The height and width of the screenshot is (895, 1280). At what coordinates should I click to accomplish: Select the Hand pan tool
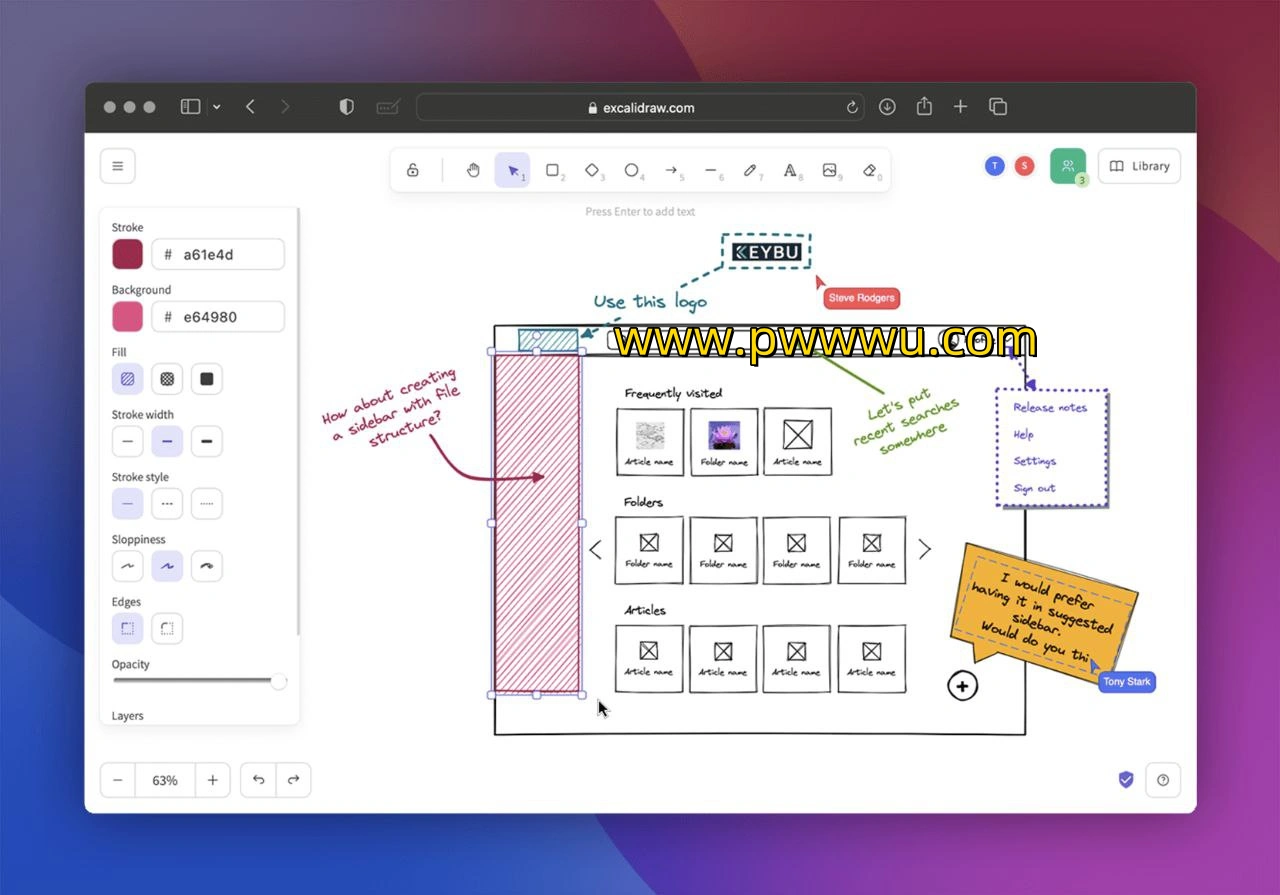473,171
